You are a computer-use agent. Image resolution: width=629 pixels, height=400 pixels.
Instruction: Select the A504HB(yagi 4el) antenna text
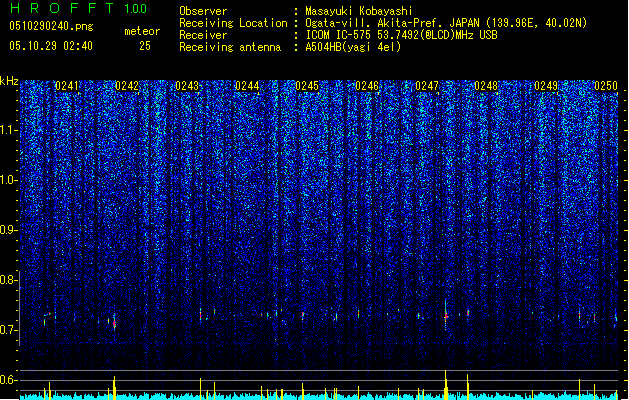(353, 47)
